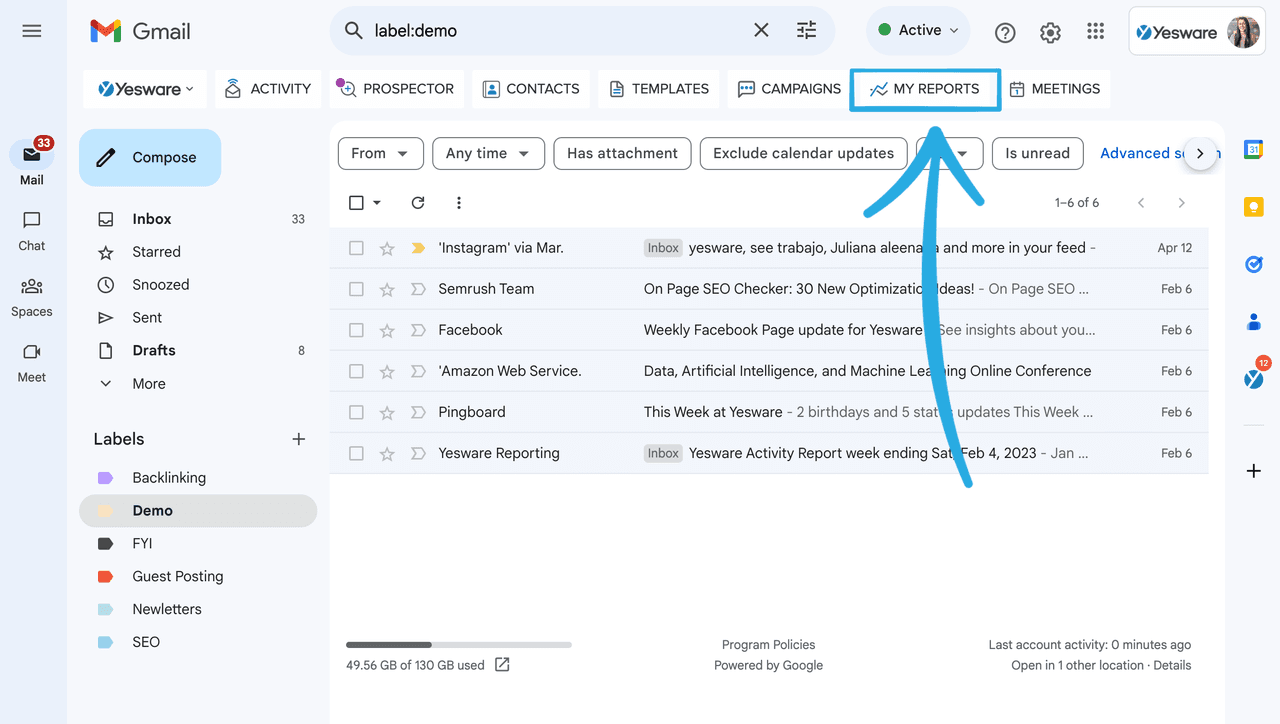The width and height of the screenshot is (1280, 724).
Task: Click the storage usage progress bar
Action: [x=458, y=645]
